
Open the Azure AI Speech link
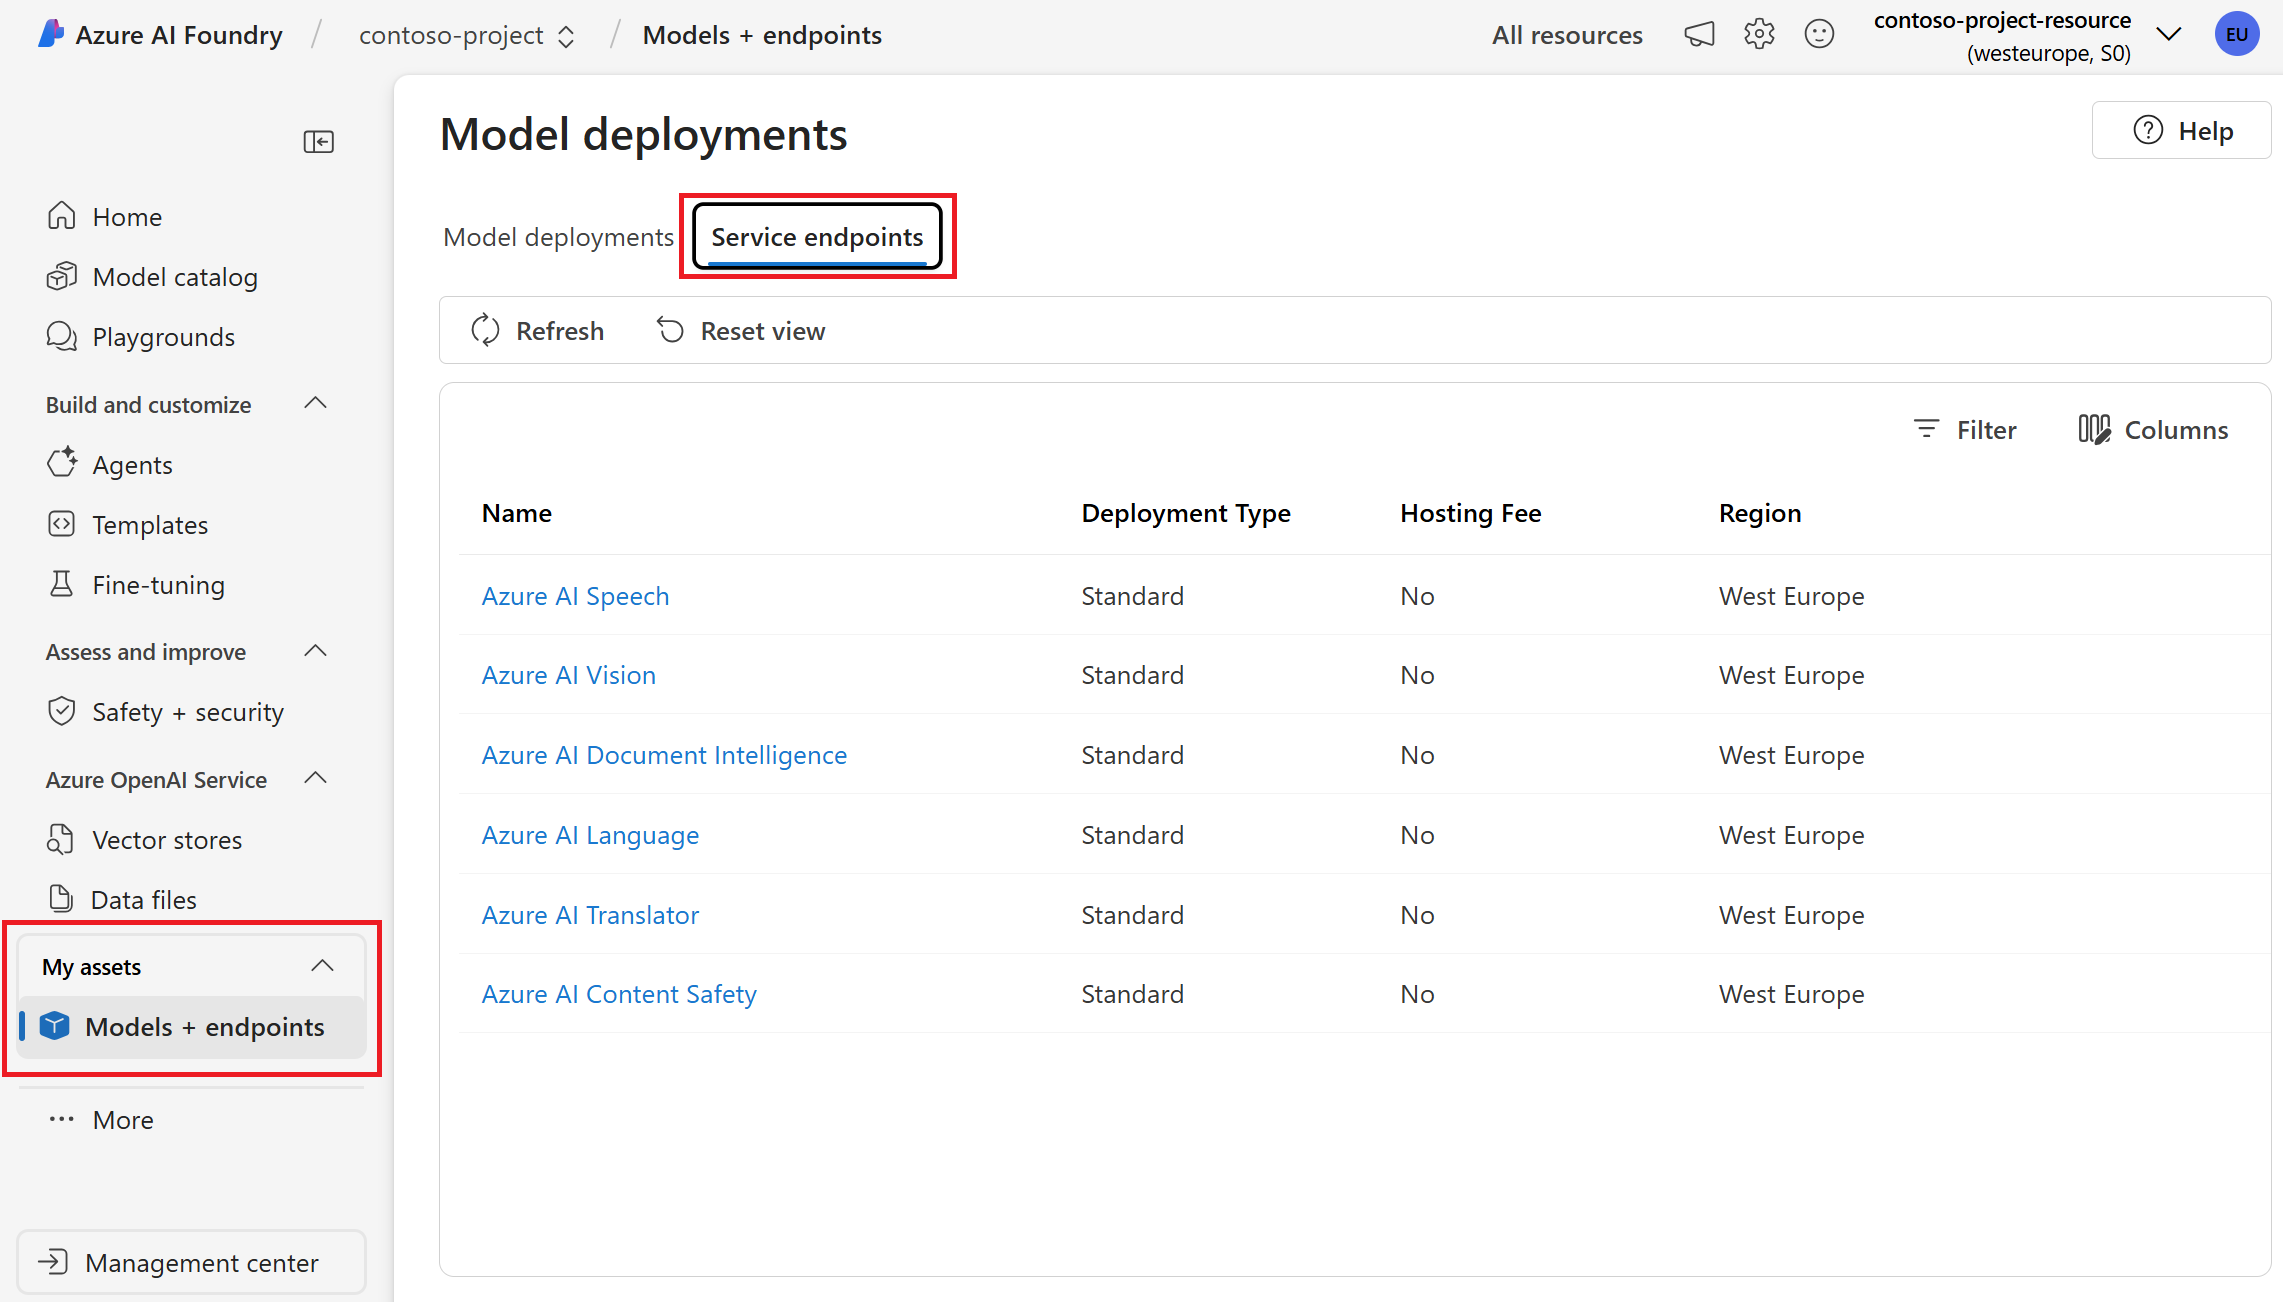tap(575, 596)
